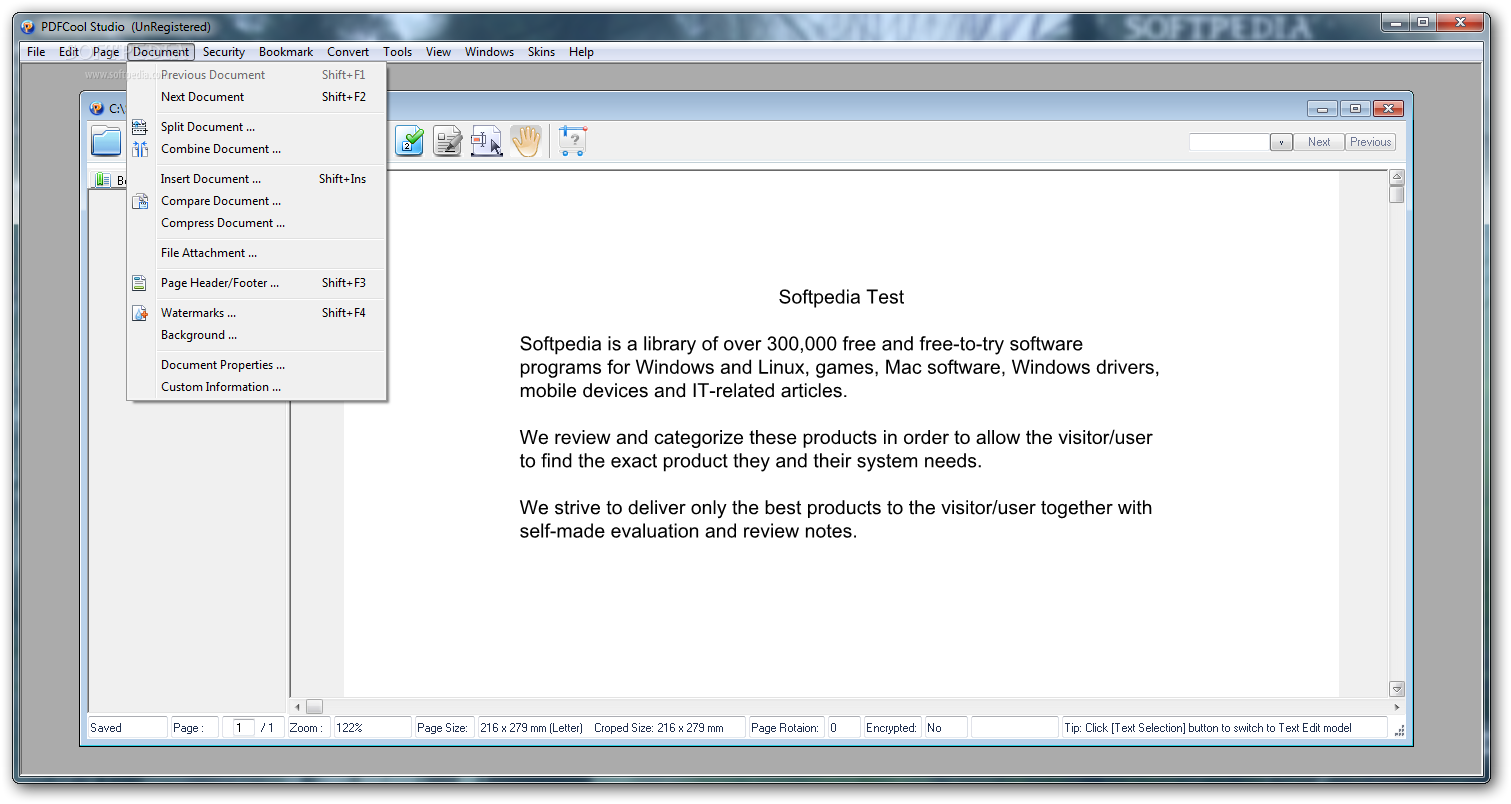Open the View menu
The image size is (1511, 804).
pos(438,52)
